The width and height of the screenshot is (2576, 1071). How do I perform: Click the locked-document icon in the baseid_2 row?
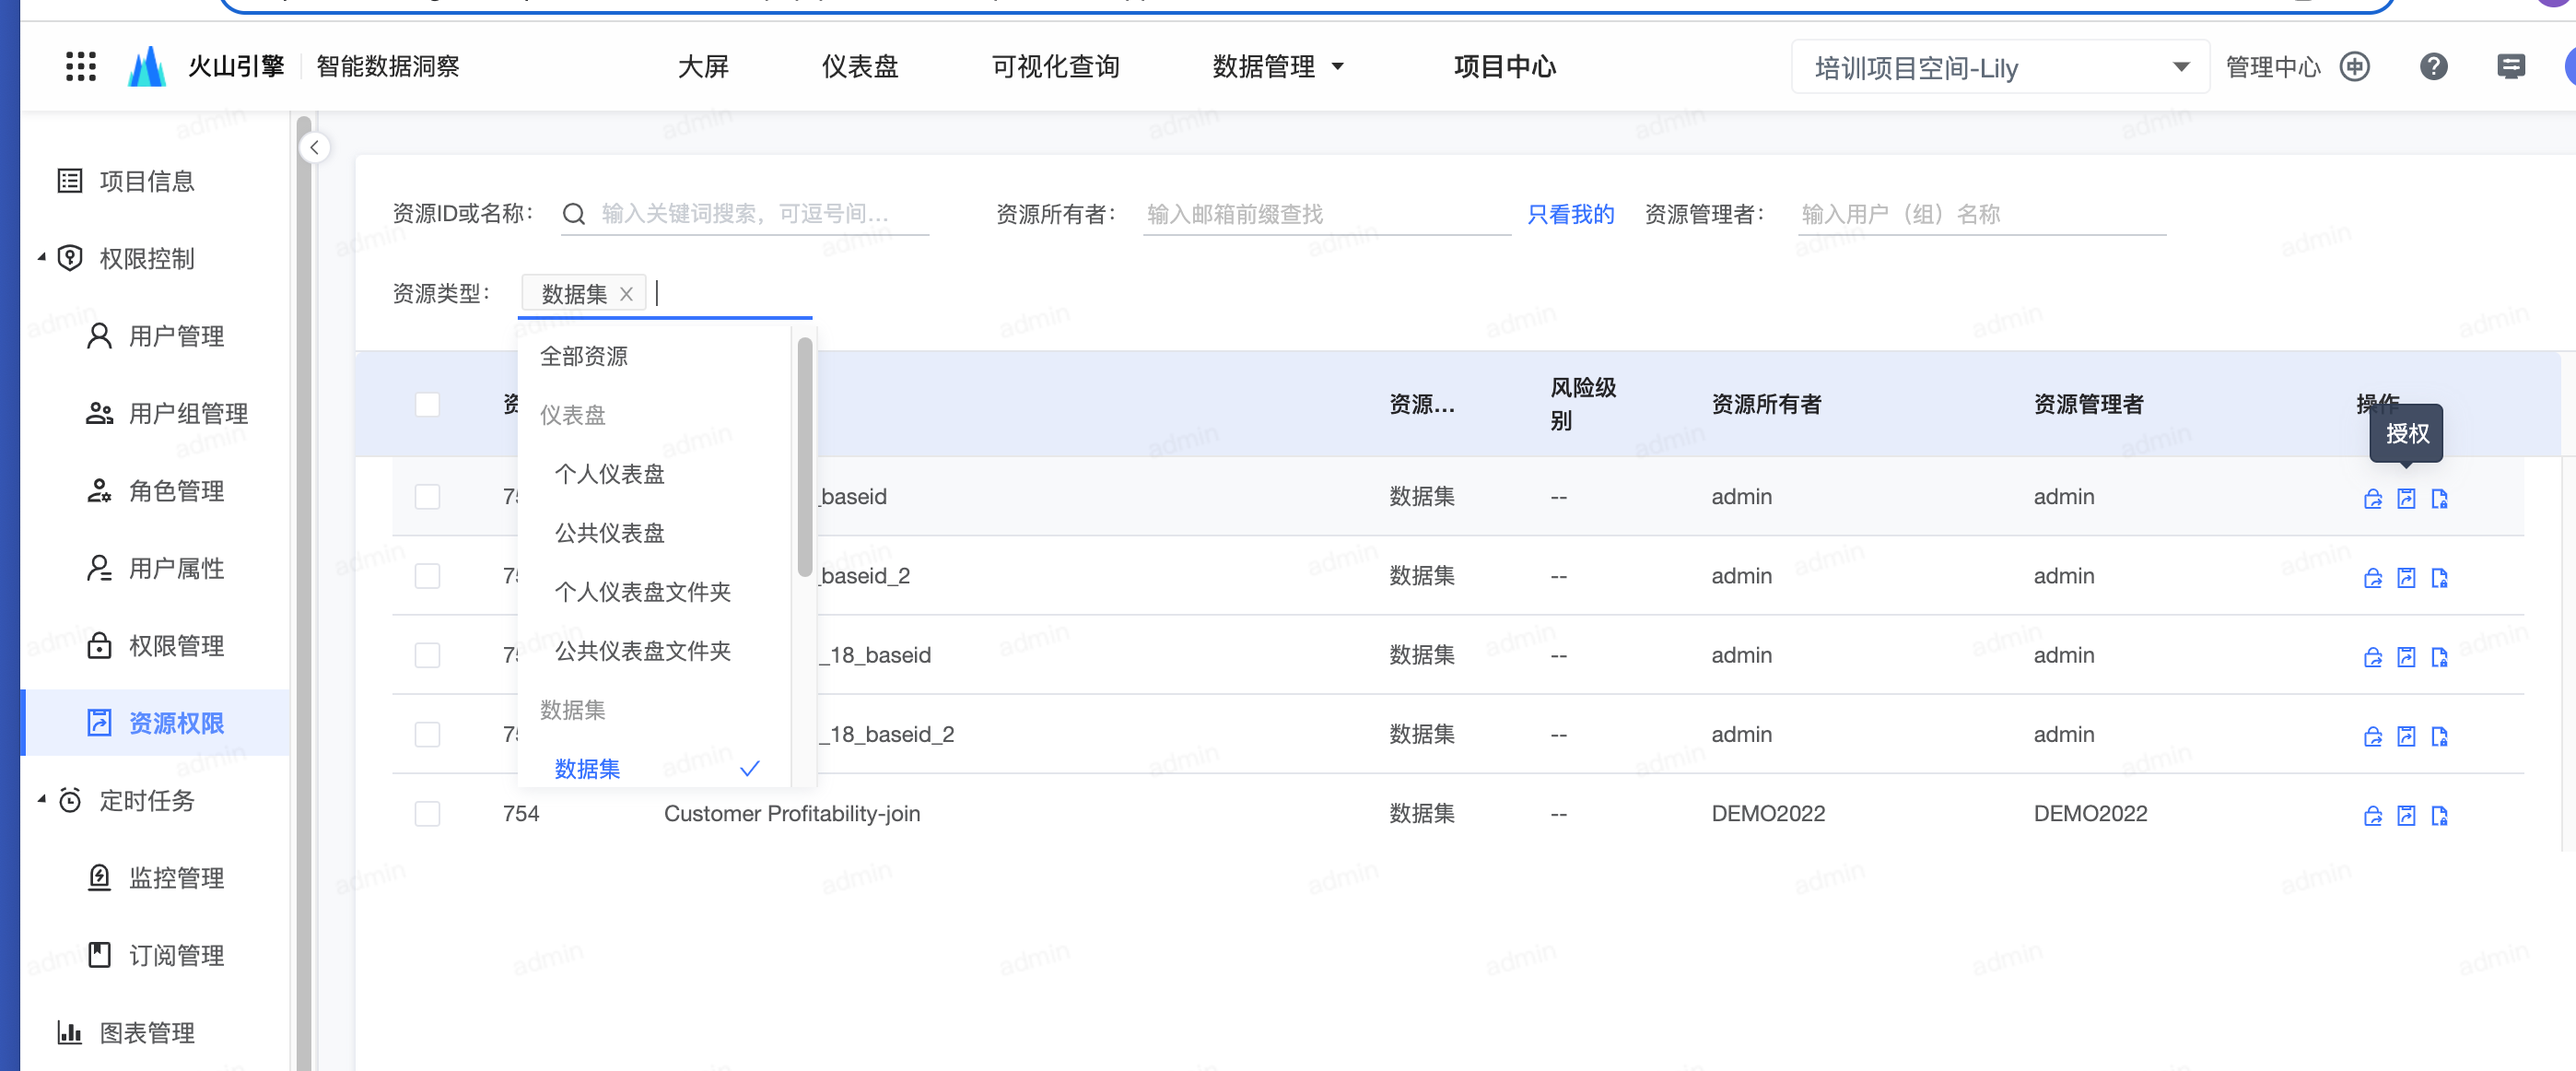(2439, 578)
